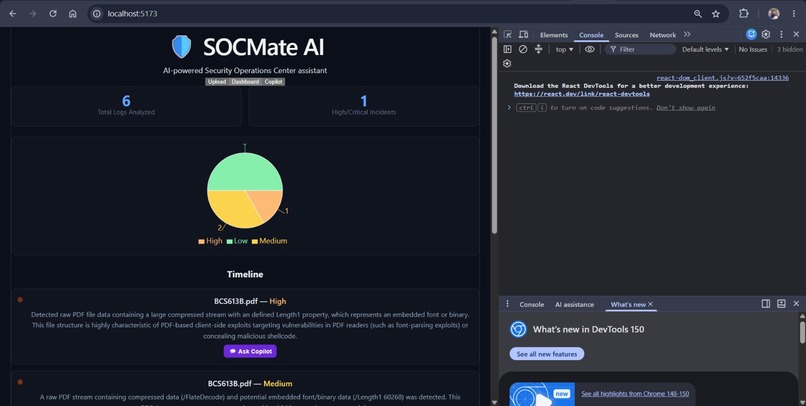
Task: Play the What's new video thumbnail
Action: point(542,394)
